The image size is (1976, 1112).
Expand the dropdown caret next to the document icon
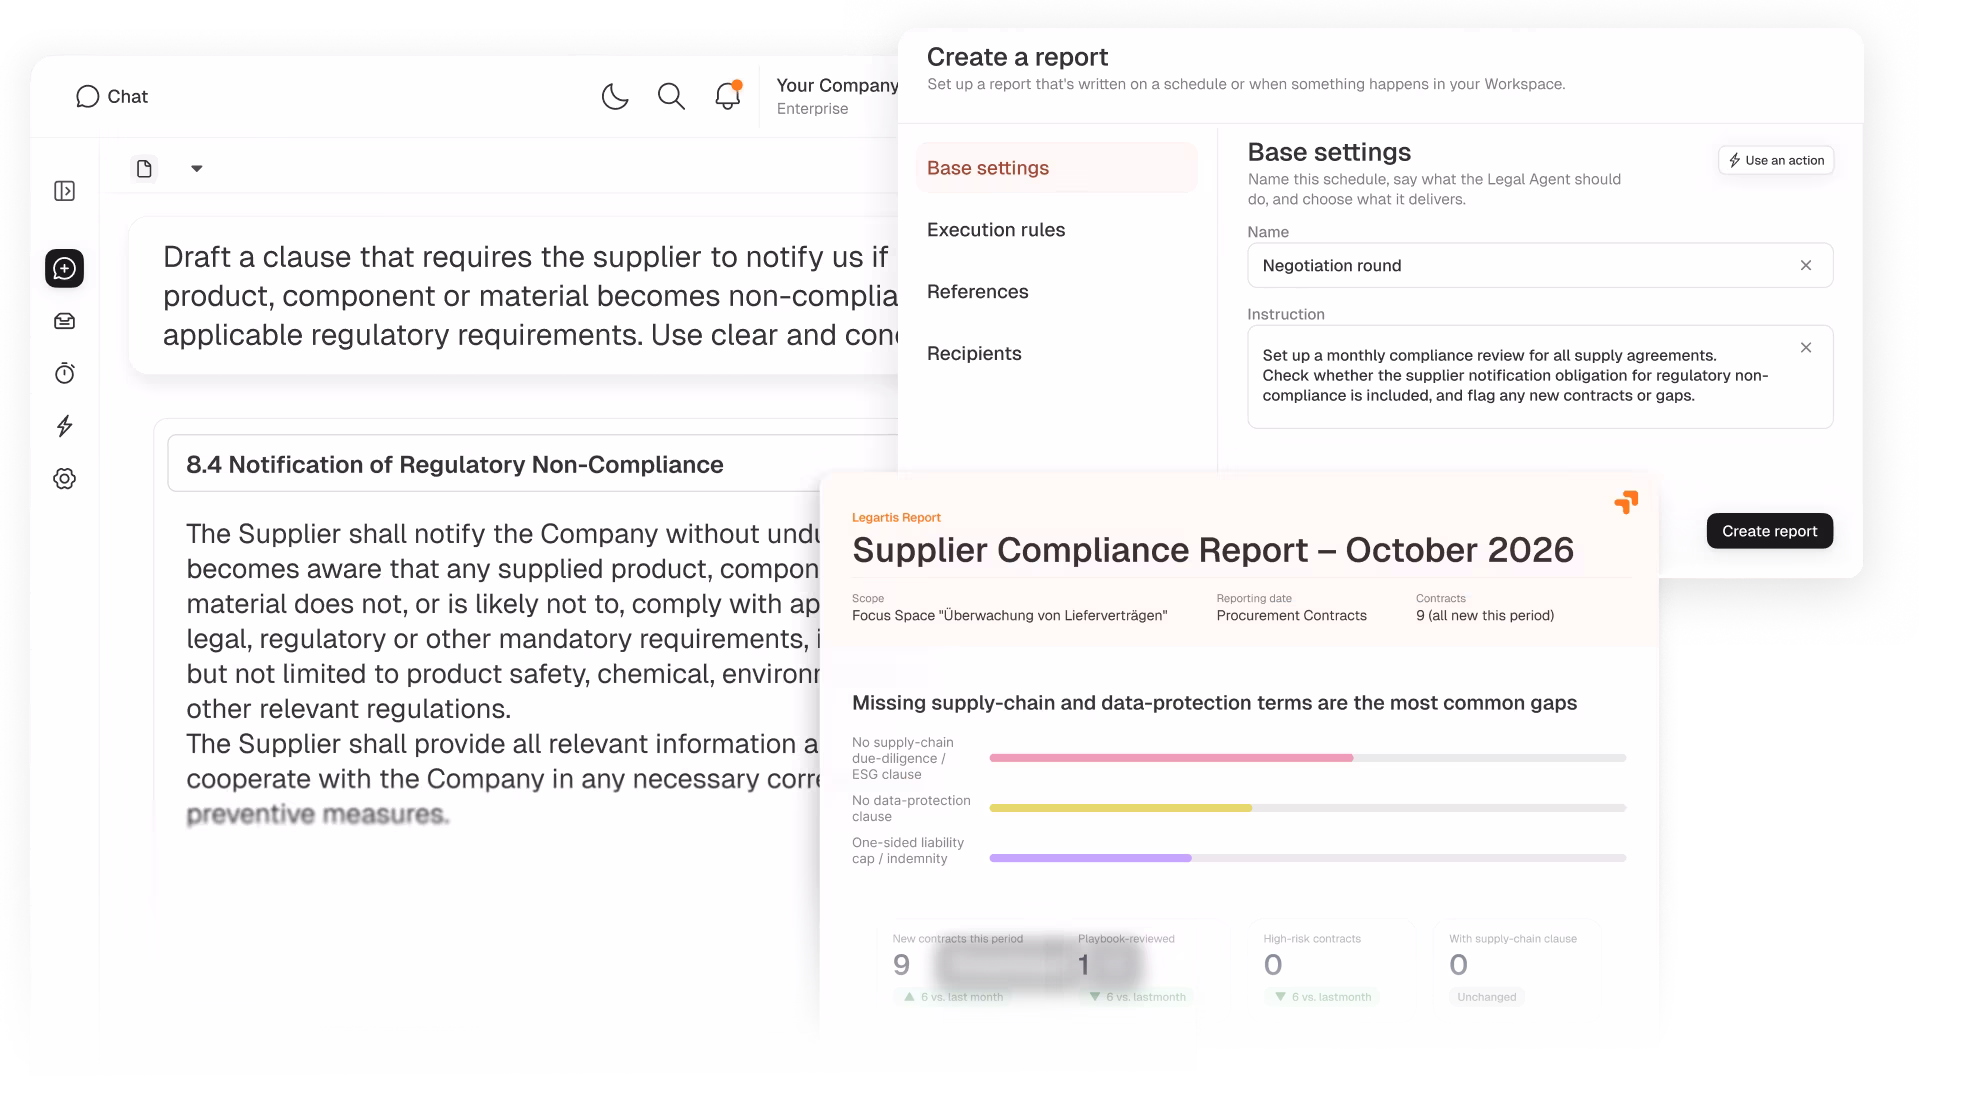click(197, 168)
